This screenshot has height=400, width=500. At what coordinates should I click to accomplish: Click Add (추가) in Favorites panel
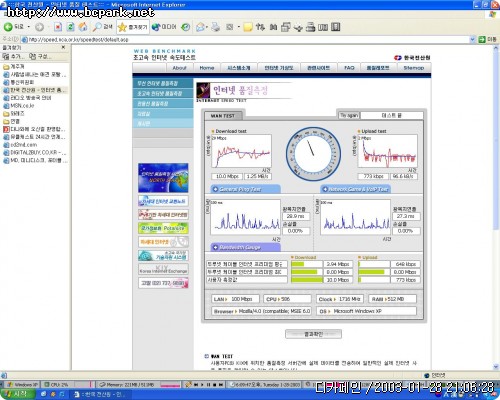(x=13, y=56)
